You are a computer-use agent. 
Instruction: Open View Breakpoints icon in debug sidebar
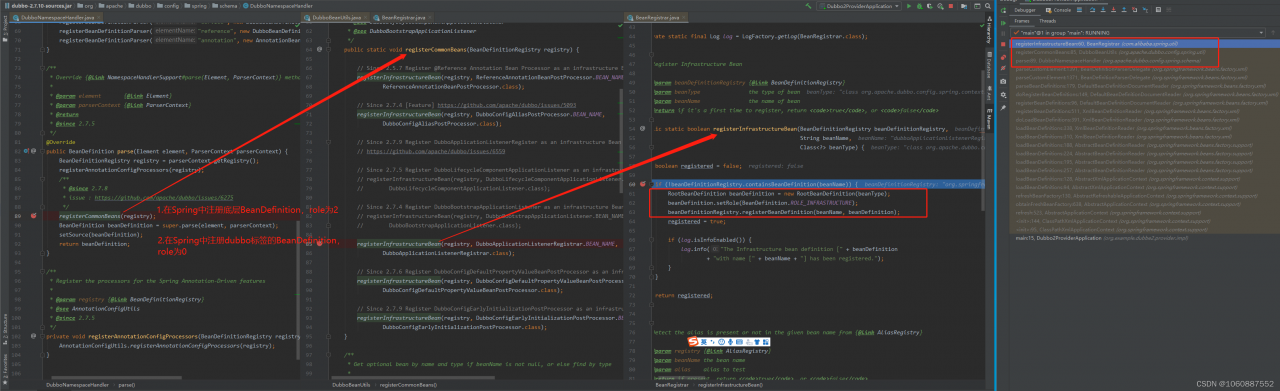click(1003, 57)
